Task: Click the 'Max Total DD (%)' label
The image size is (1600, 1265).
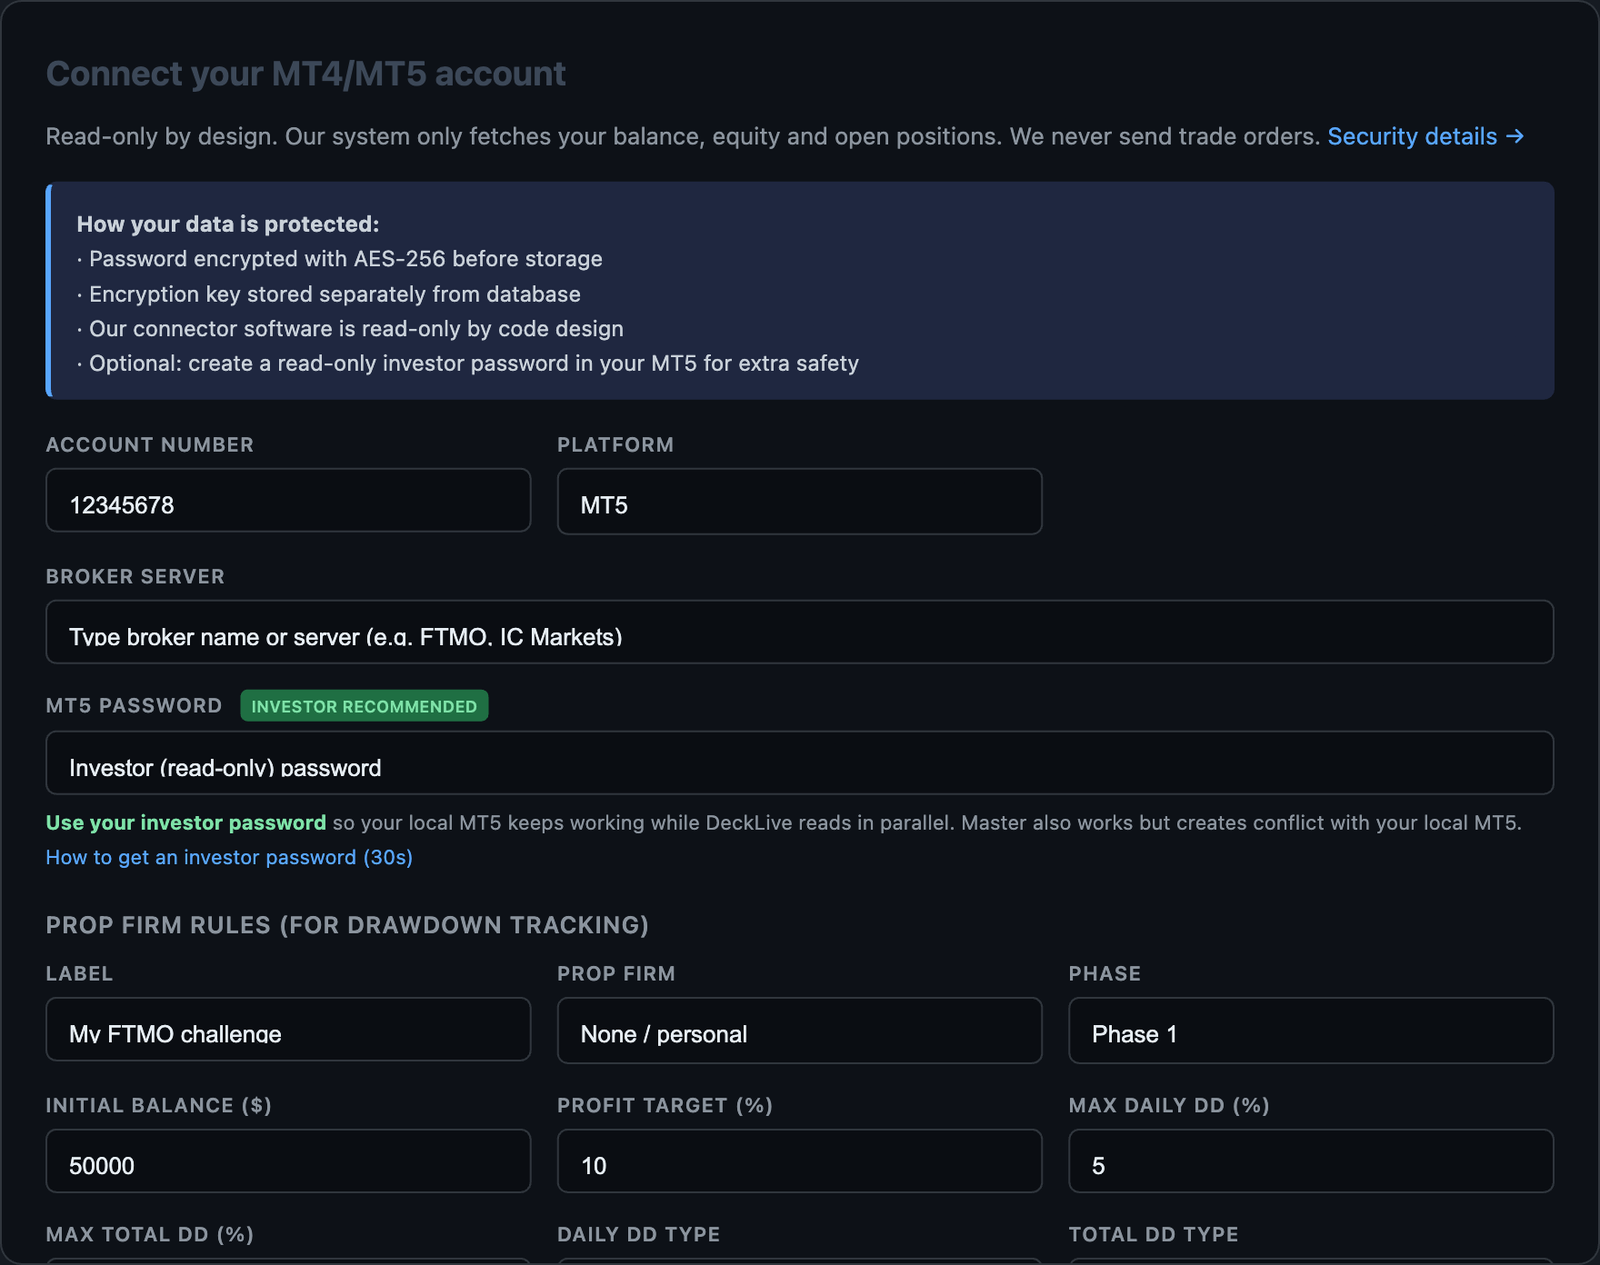Action: tap(150, 1234)
